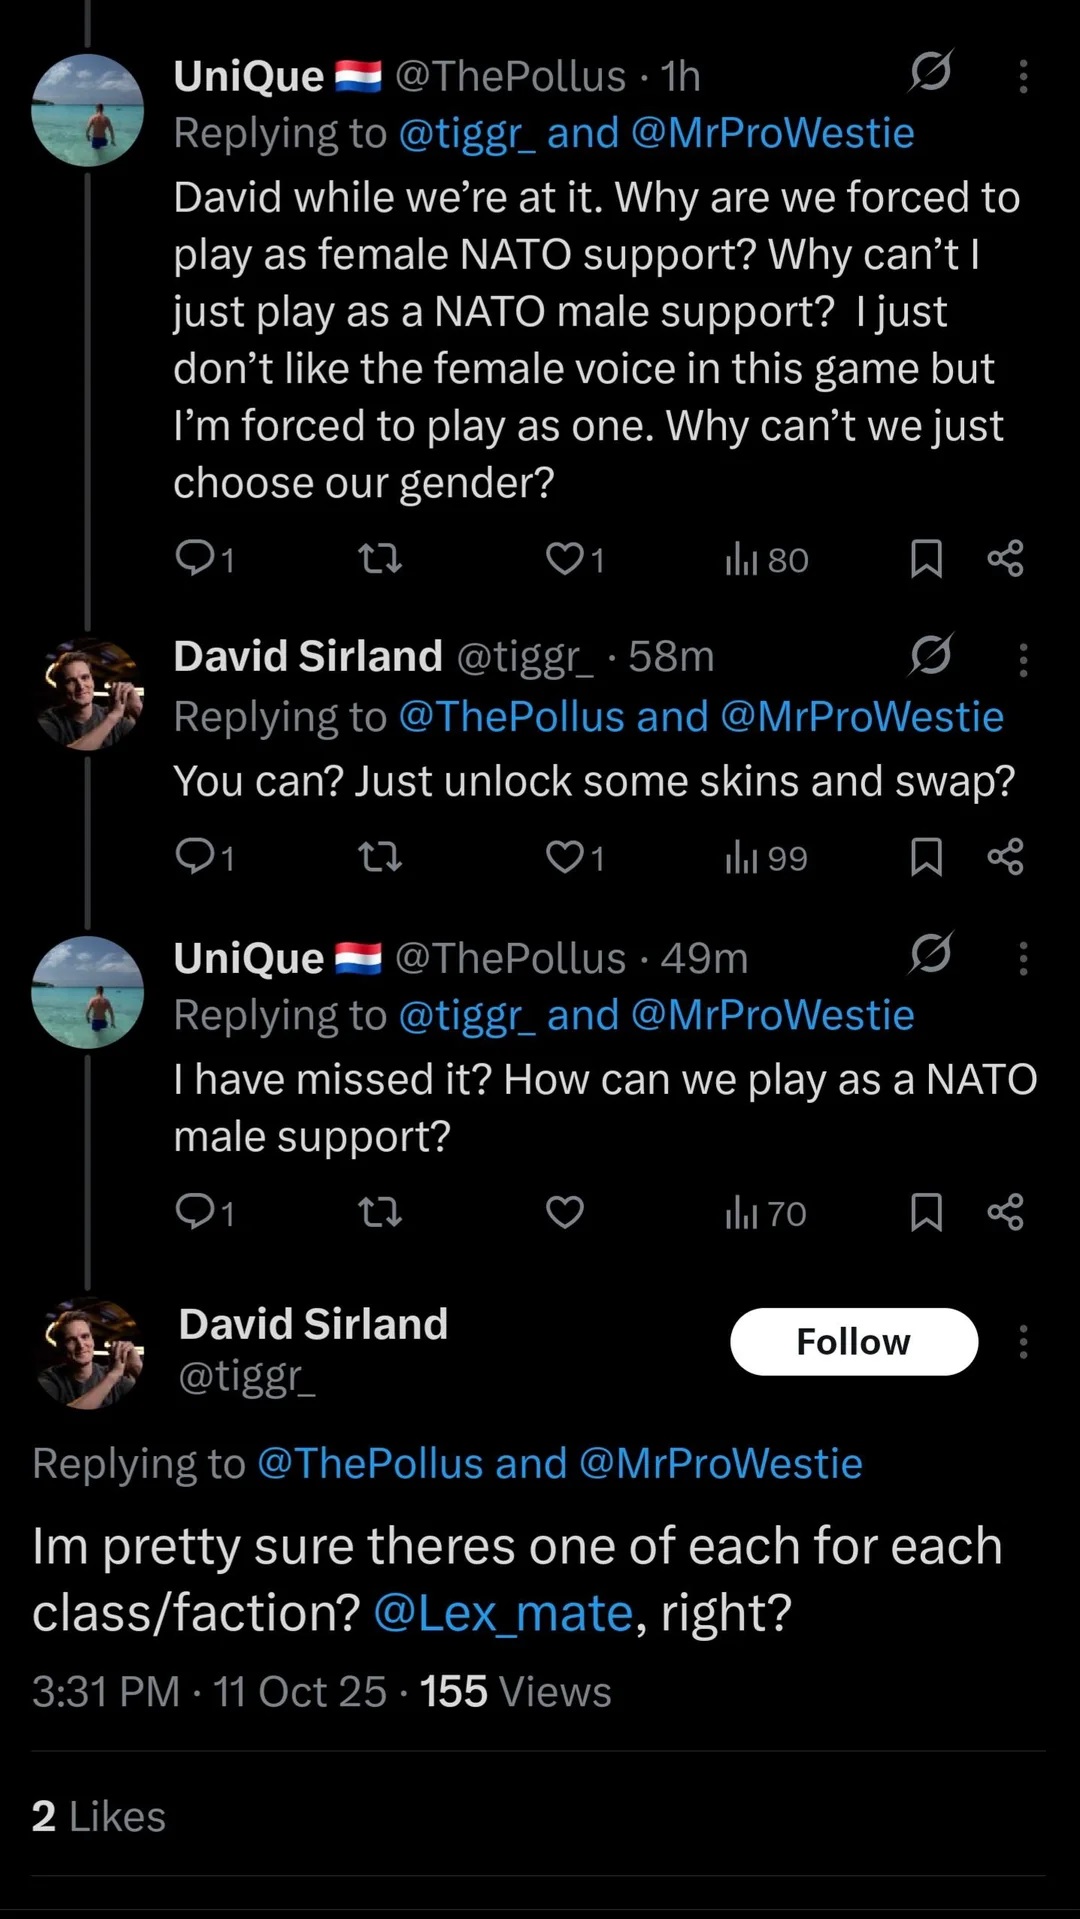The width and height of the screenshot is (1080, 1919).
Task: Share UniQue's tweet from 1h ago
Action: tap(1005, 558)
